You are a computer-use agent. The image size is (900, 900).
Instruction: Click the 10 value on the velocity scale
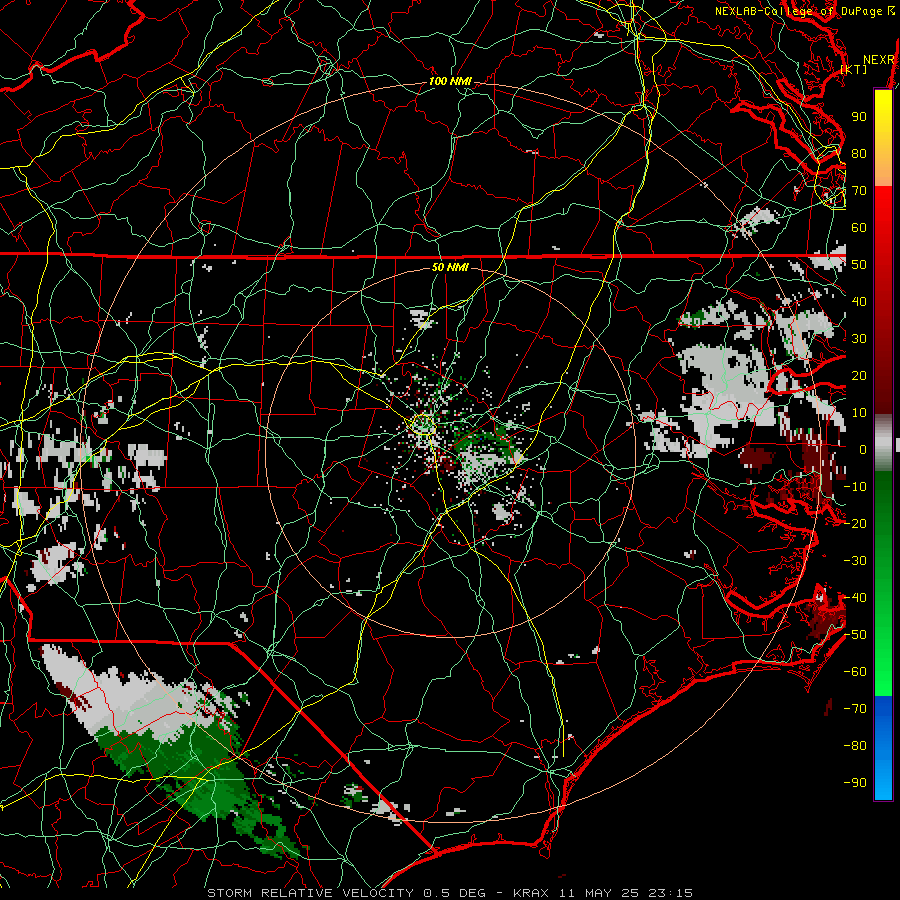pyautogui.click(x=859, y=413)
